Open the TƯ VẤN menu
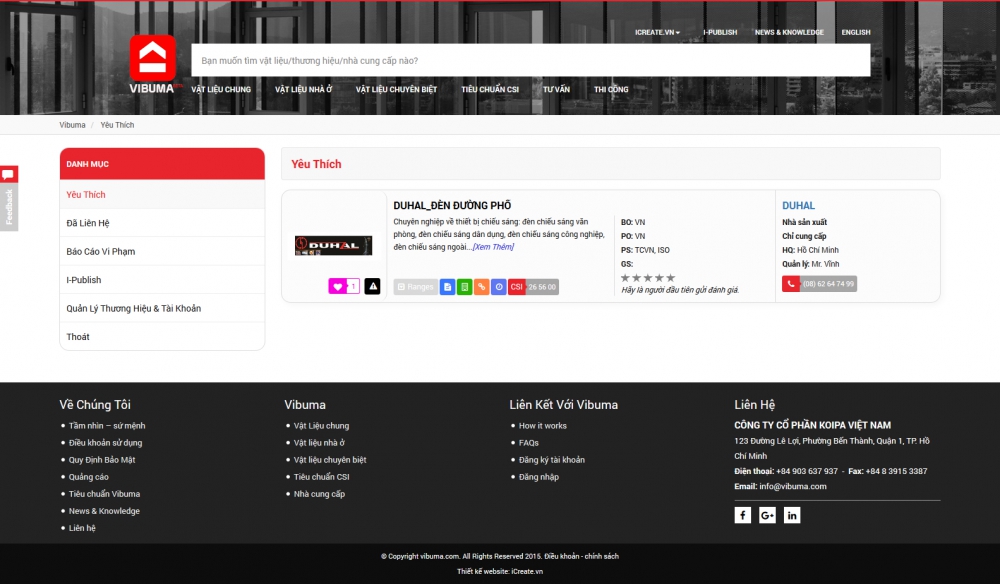The height and width of the screenshot is (584, 1000). point(557,90)
